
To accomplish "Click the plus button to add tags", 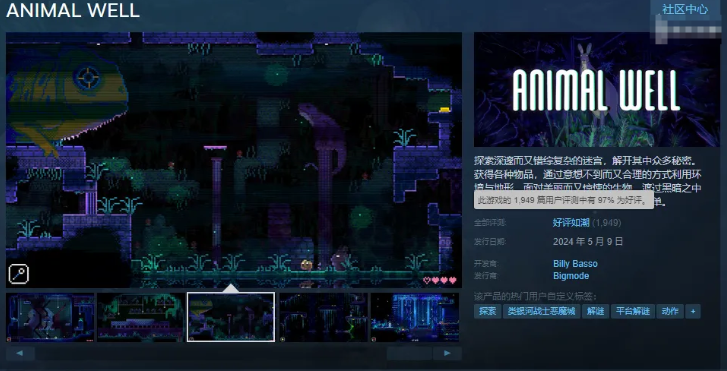I will coord(693,311).
